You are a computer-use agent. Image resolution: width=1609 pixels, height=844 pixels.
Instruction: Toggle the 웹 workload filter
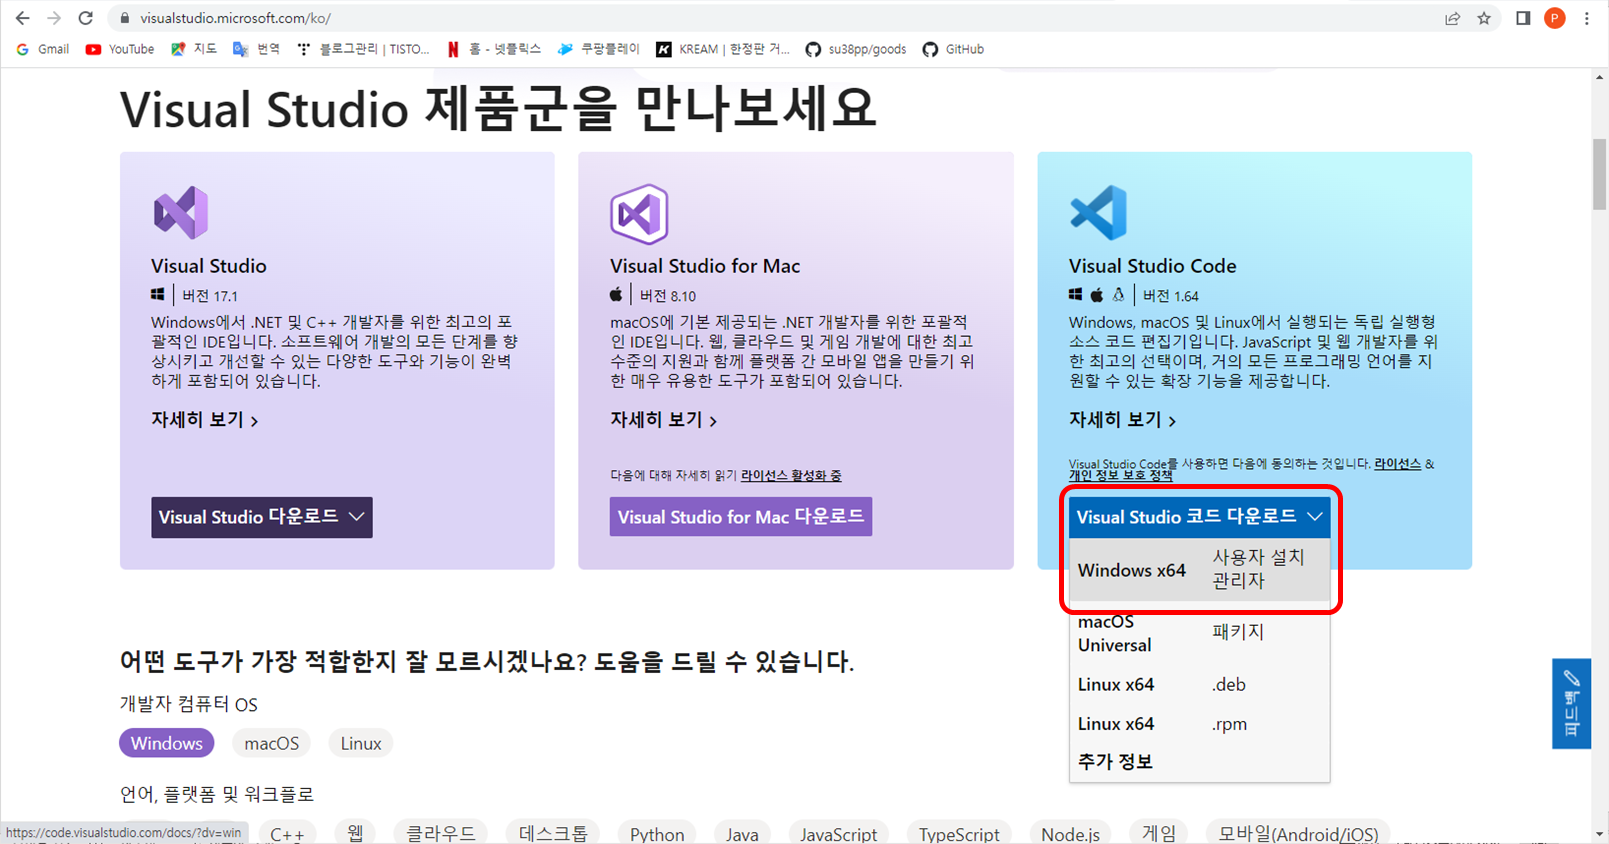(355, 833)
